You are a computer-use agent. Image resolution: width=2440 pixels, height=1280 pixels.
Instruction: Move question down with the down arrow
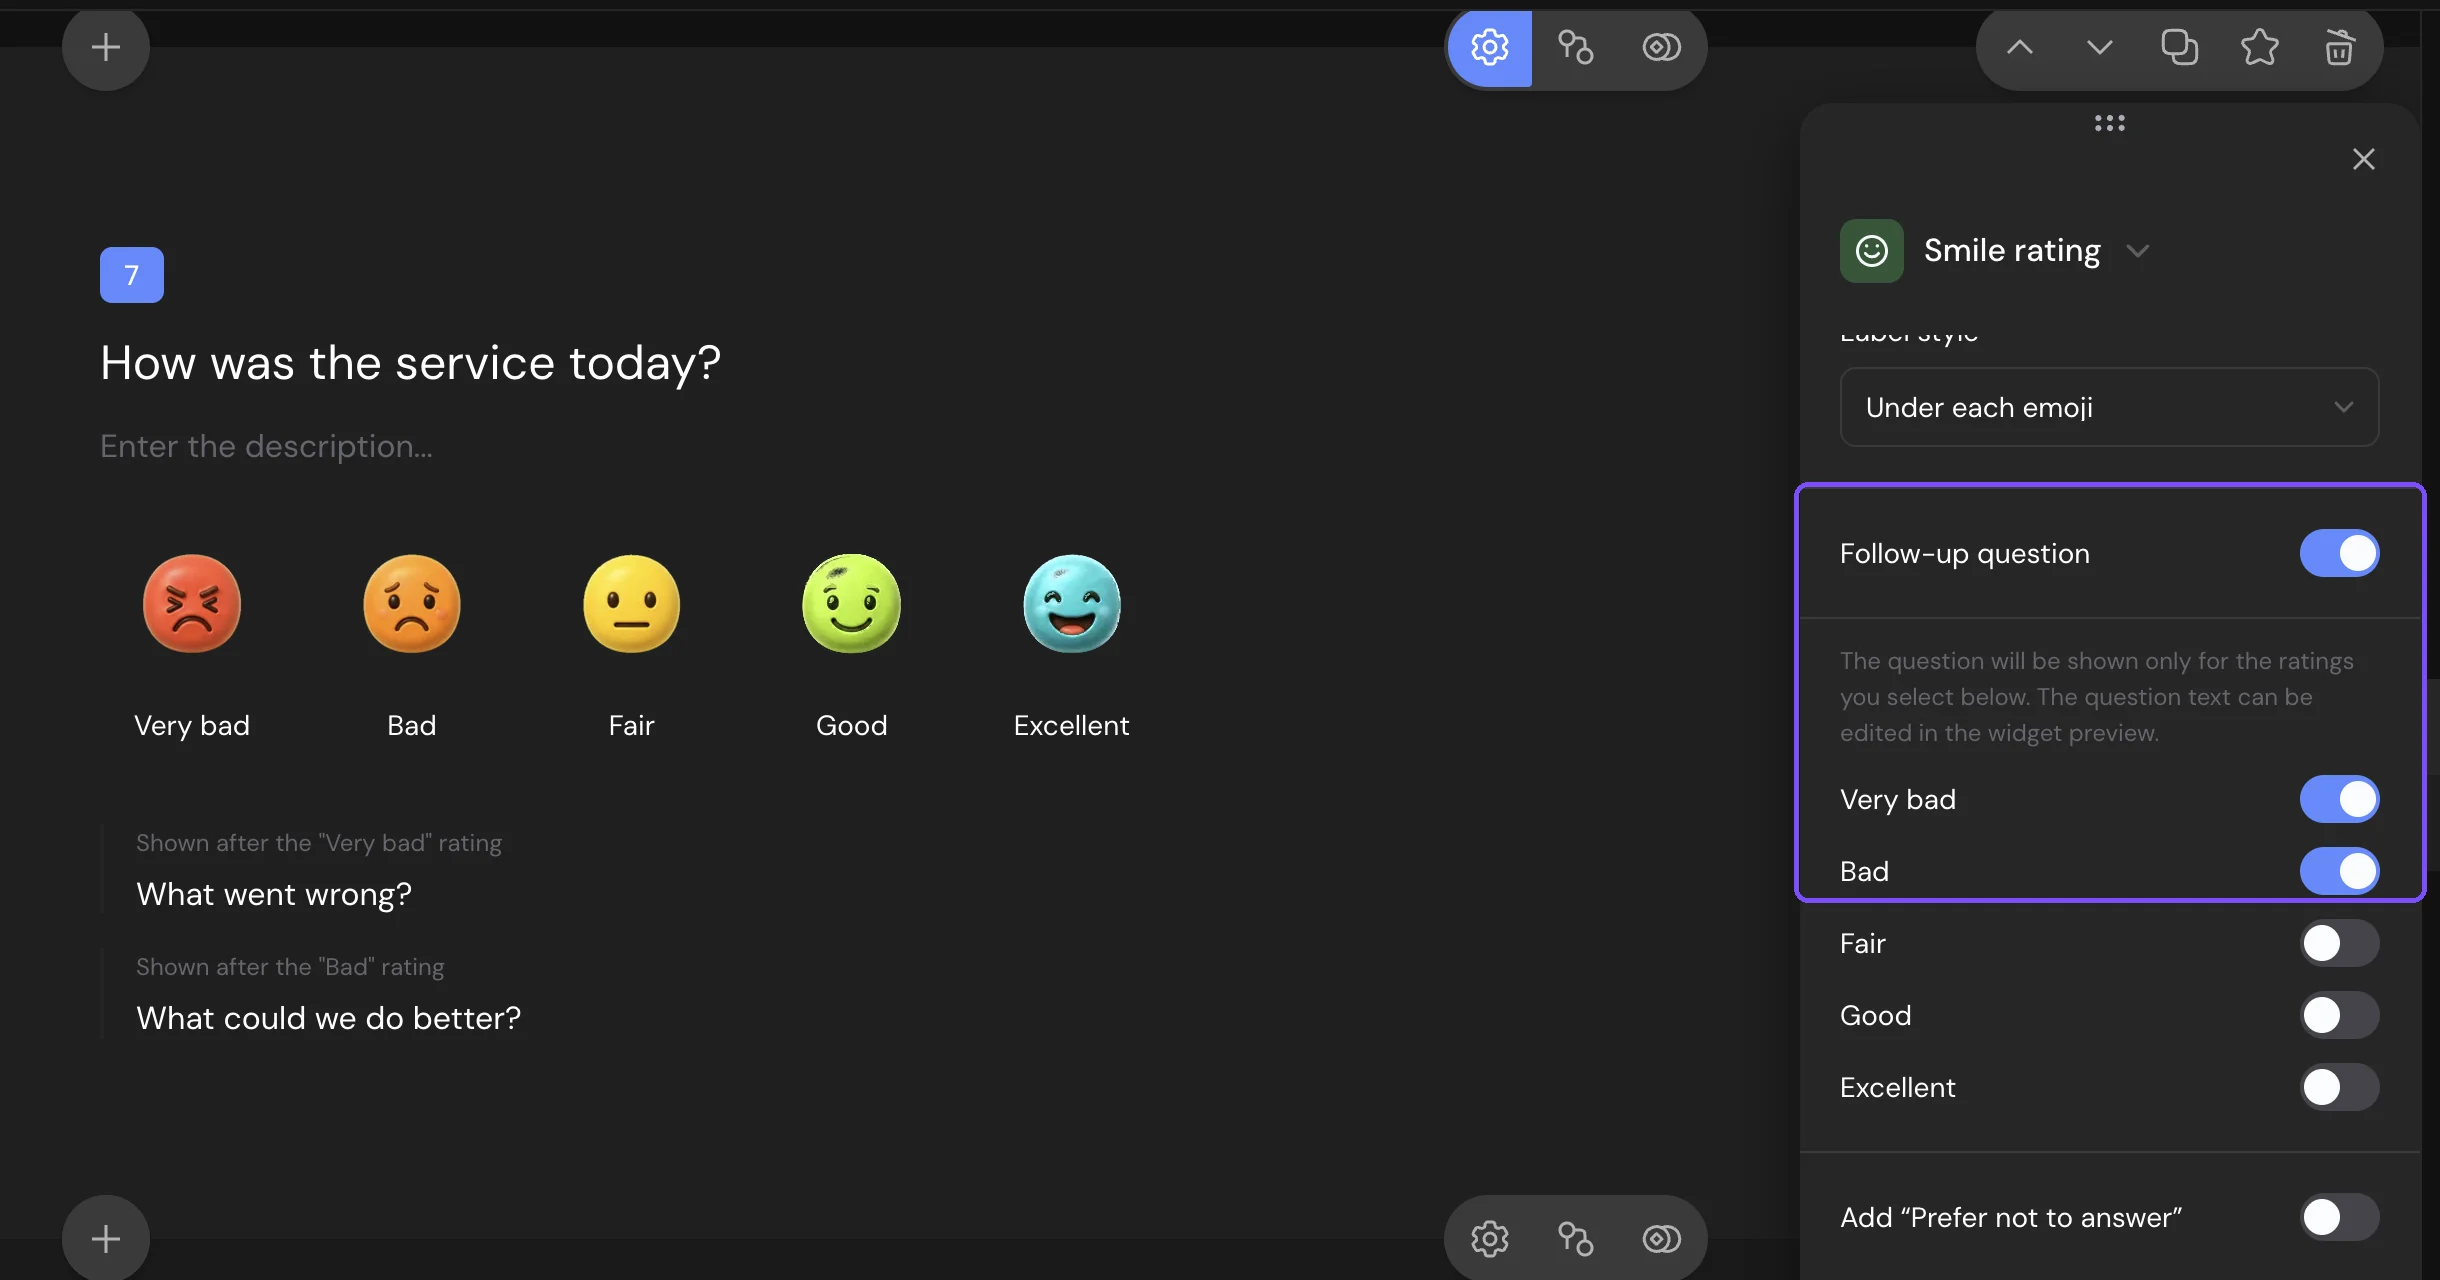click(x=2100, y=47)
